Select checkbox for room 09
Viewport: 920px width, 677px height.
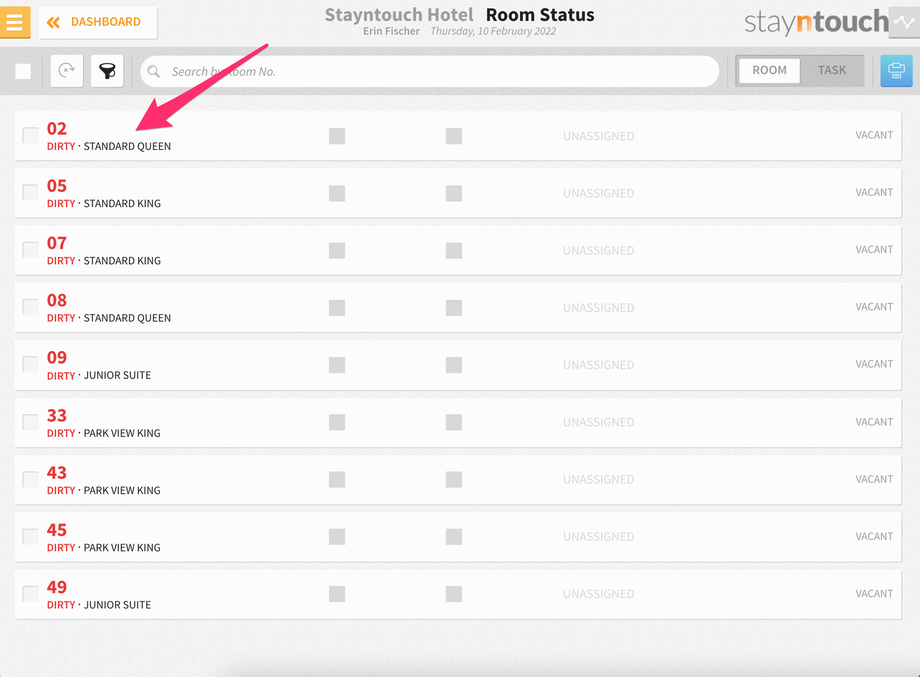click(x=31, y=364)
